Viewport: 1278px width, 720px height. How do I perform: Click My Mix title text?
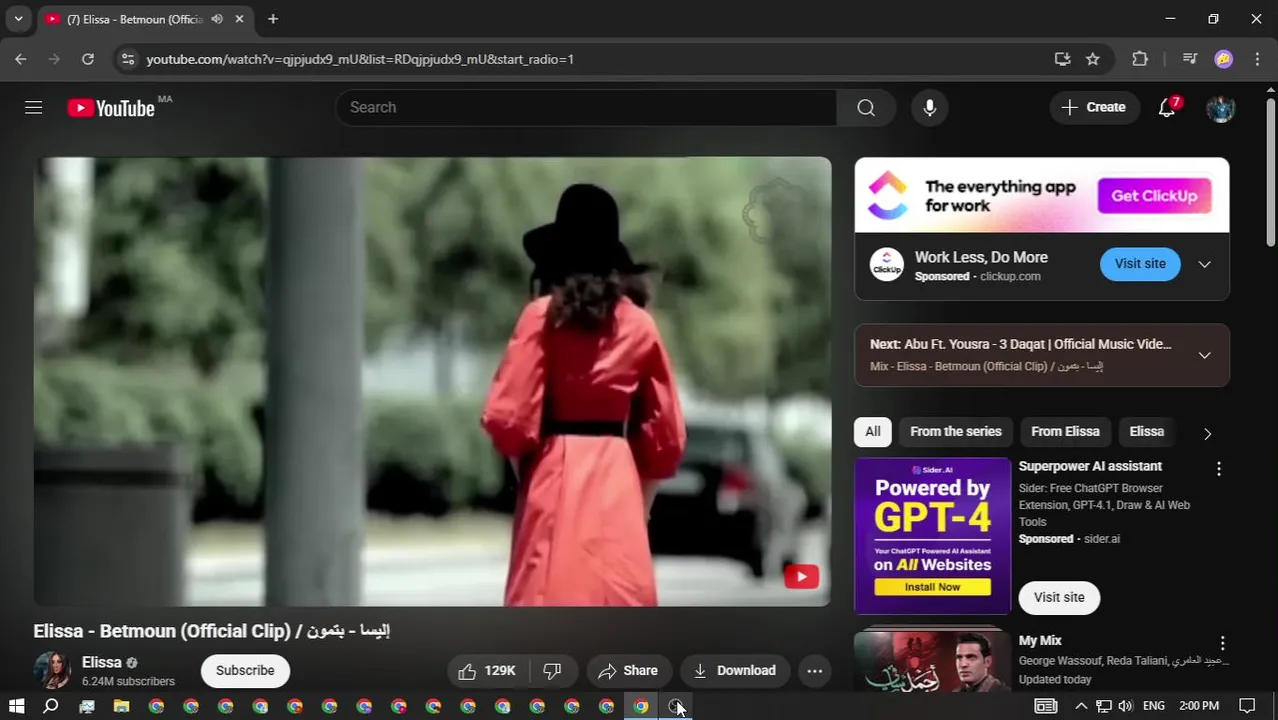point(1040,640)
